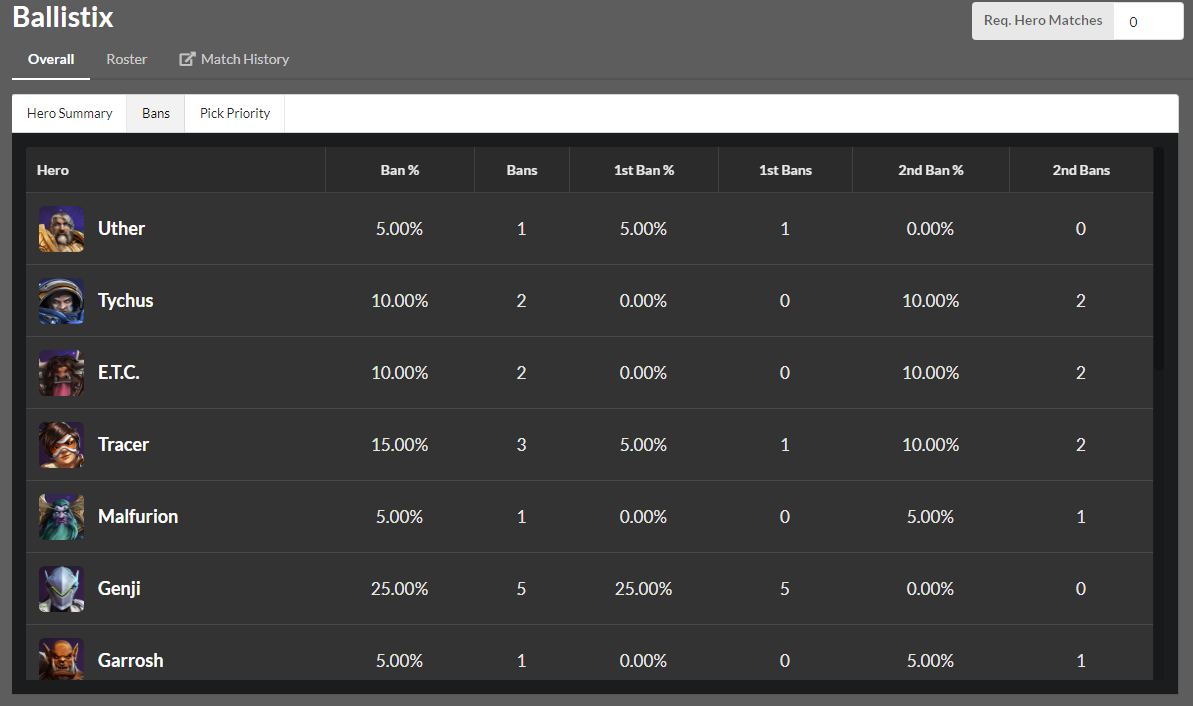Screen dimensions: 1193x706
Task: Click Garrosh's hero portrait icon
Action: (62, 659)
